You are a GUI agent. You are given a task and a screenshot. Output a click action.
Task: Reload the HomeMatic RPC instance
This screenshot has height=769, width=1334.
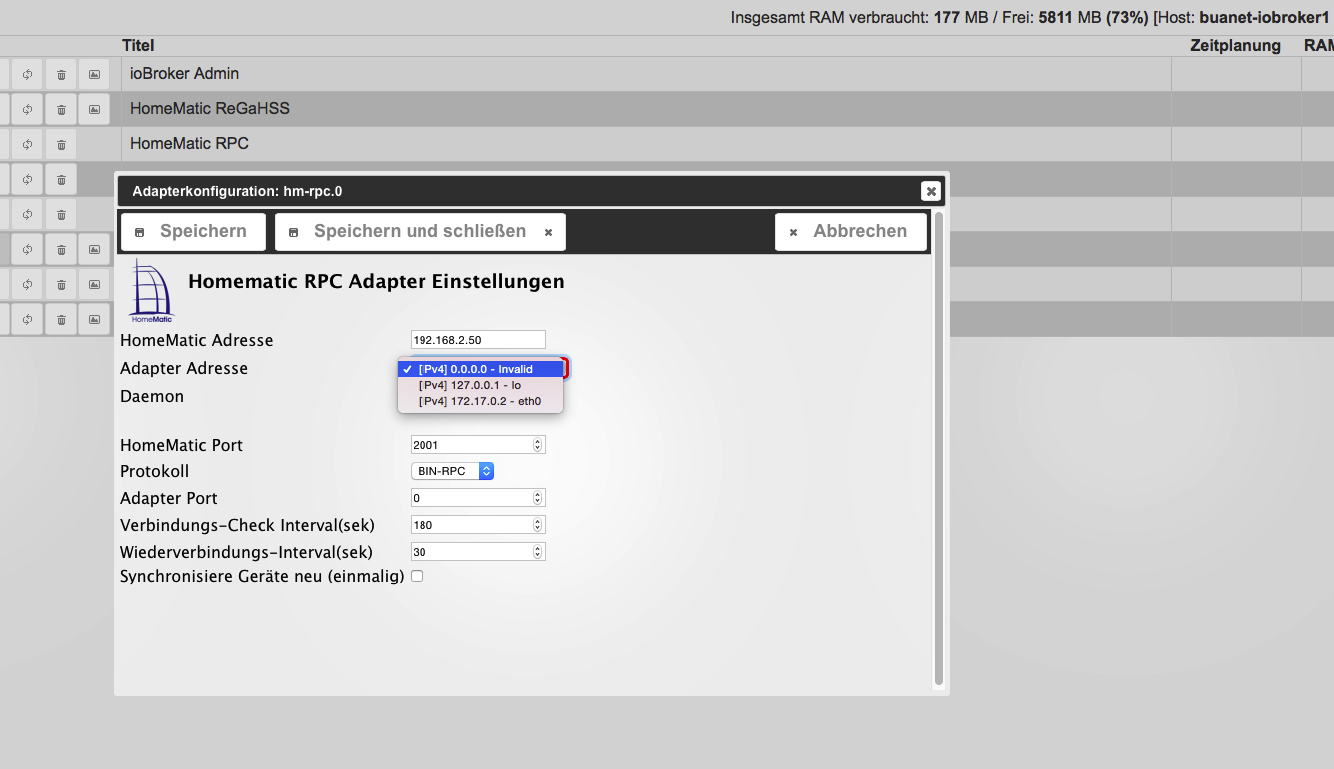[x=27, y=144]
